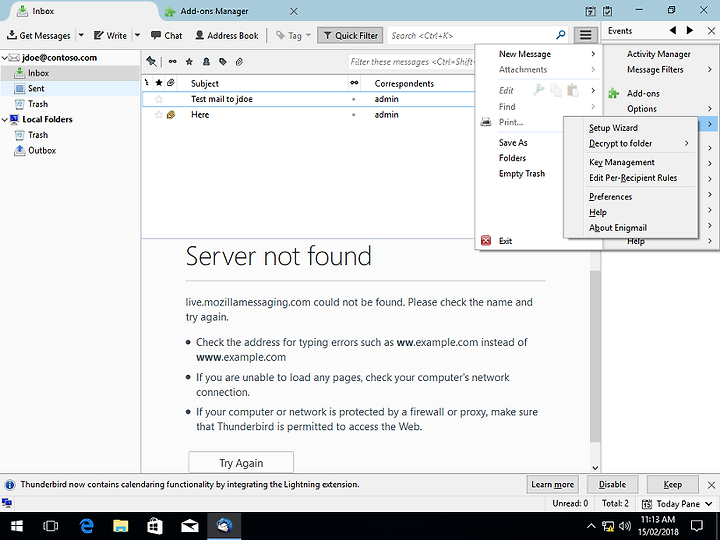The image size is (720, 540).
Task: Click the search magnifier icon
Action: 560,35
